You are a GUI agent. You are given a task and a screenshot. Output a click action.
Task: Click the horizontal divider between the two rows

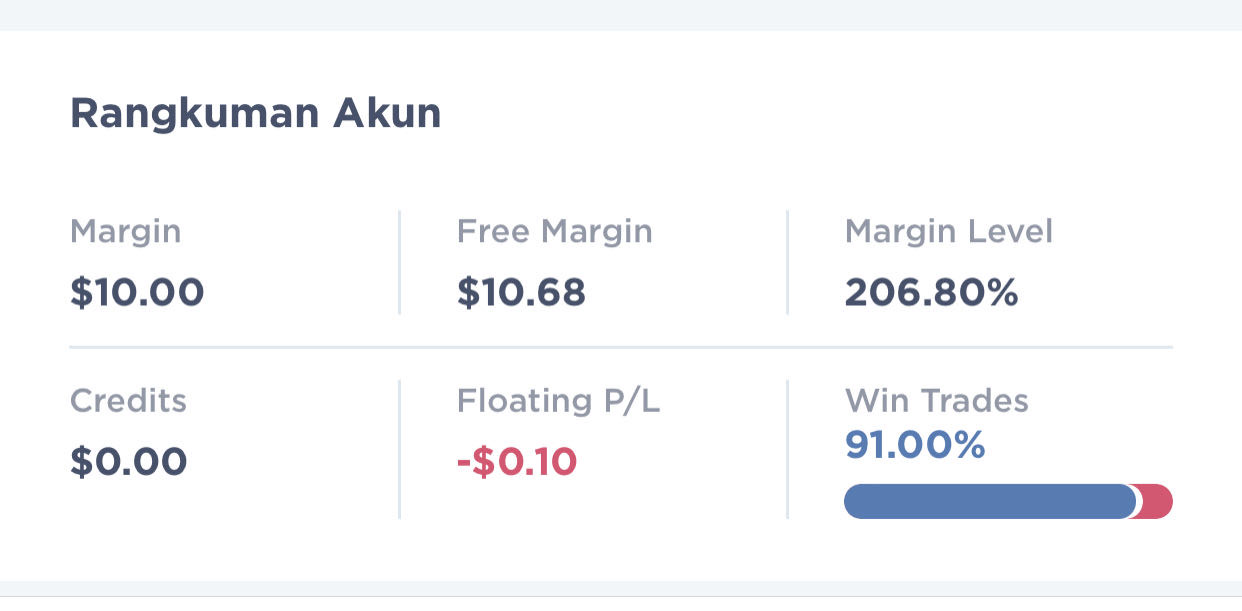pyautogui.click(x=620, y=347)
